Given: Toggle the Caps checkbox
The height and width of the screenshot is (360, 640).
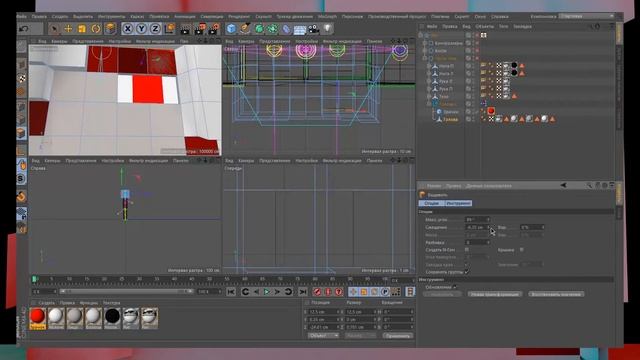Looking at the screenshot, I should tap(522, 249).
